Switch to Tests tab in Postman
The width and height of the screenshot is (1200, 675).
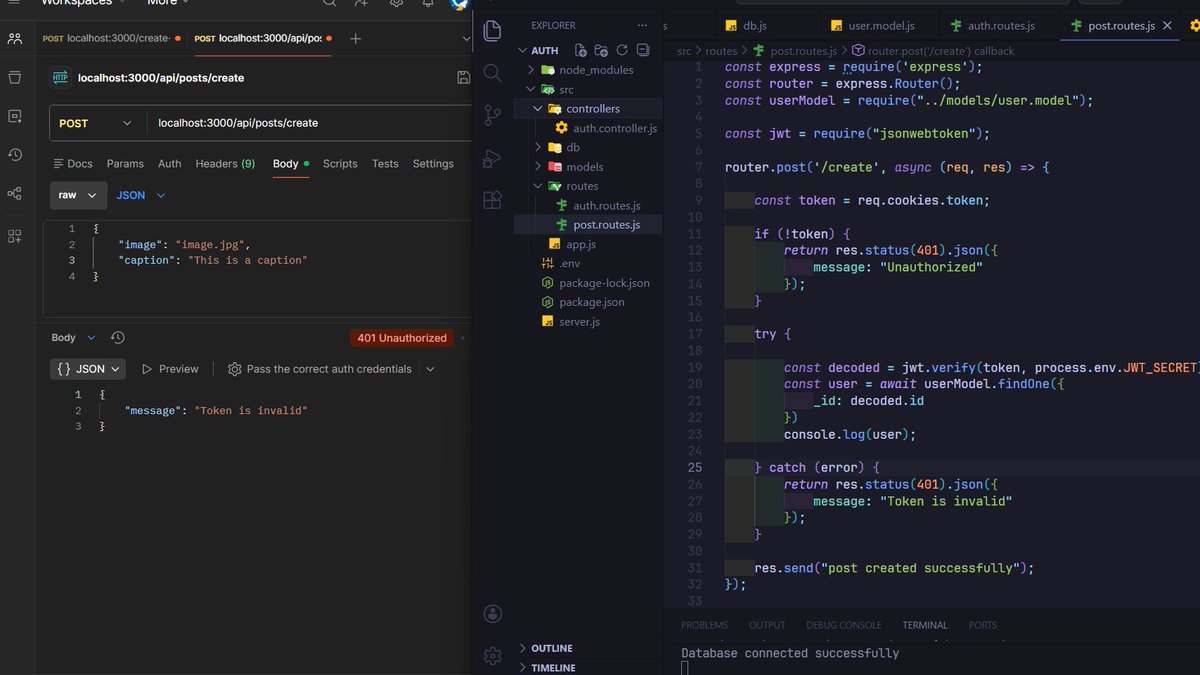click(385, 164)
